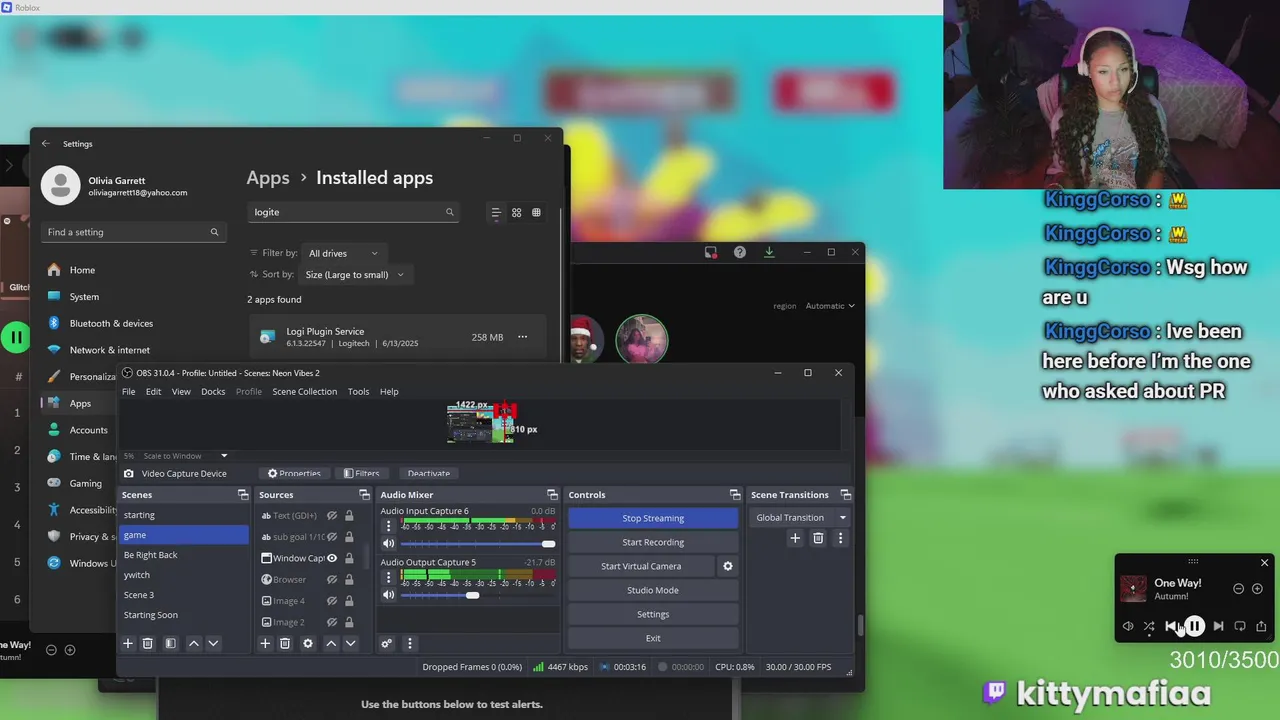Open options dots for Audio Input Capture 6
The width and height of the screenshot is (1280, 720).
[389, 526]
